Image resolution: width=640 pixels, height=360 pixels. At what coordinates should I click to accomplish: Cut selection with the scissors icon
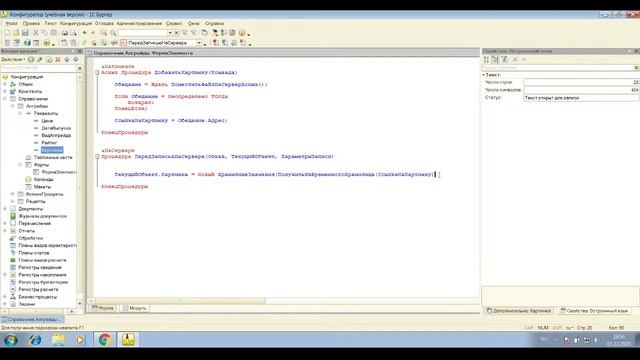click(36, 33)
